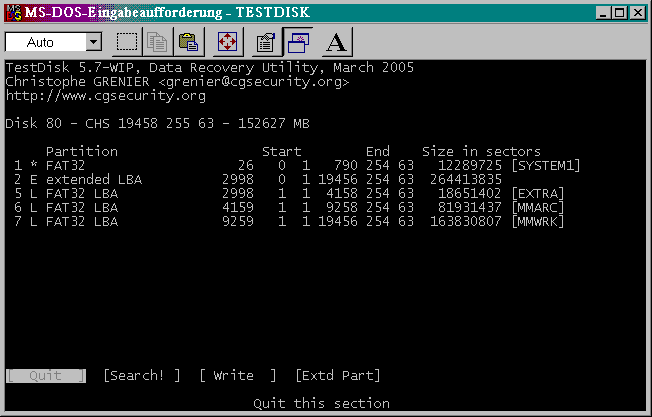Click the 'Size in sectors' column header
Screen dimensions: 652x417
click(482, 152)
